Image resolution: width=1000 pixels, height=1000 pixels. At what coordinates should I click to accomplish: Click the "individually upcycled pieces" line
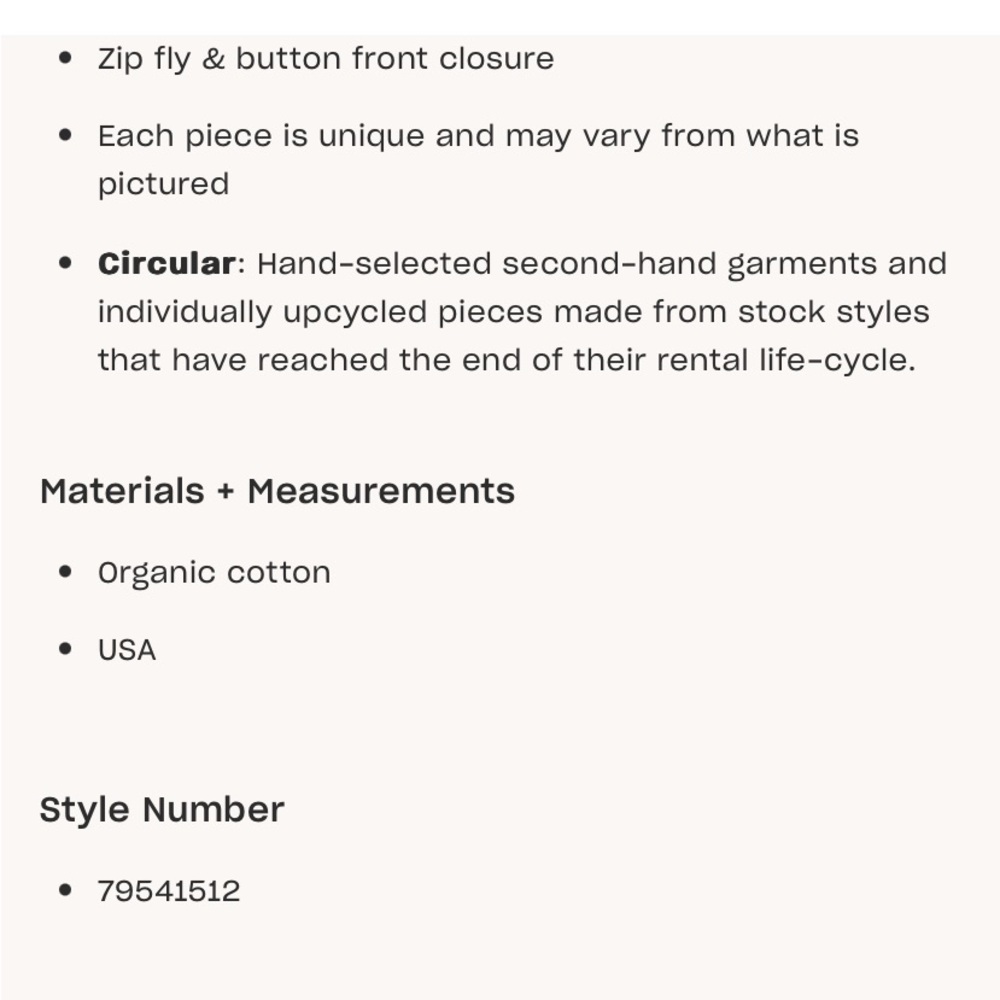pos(513,312)
